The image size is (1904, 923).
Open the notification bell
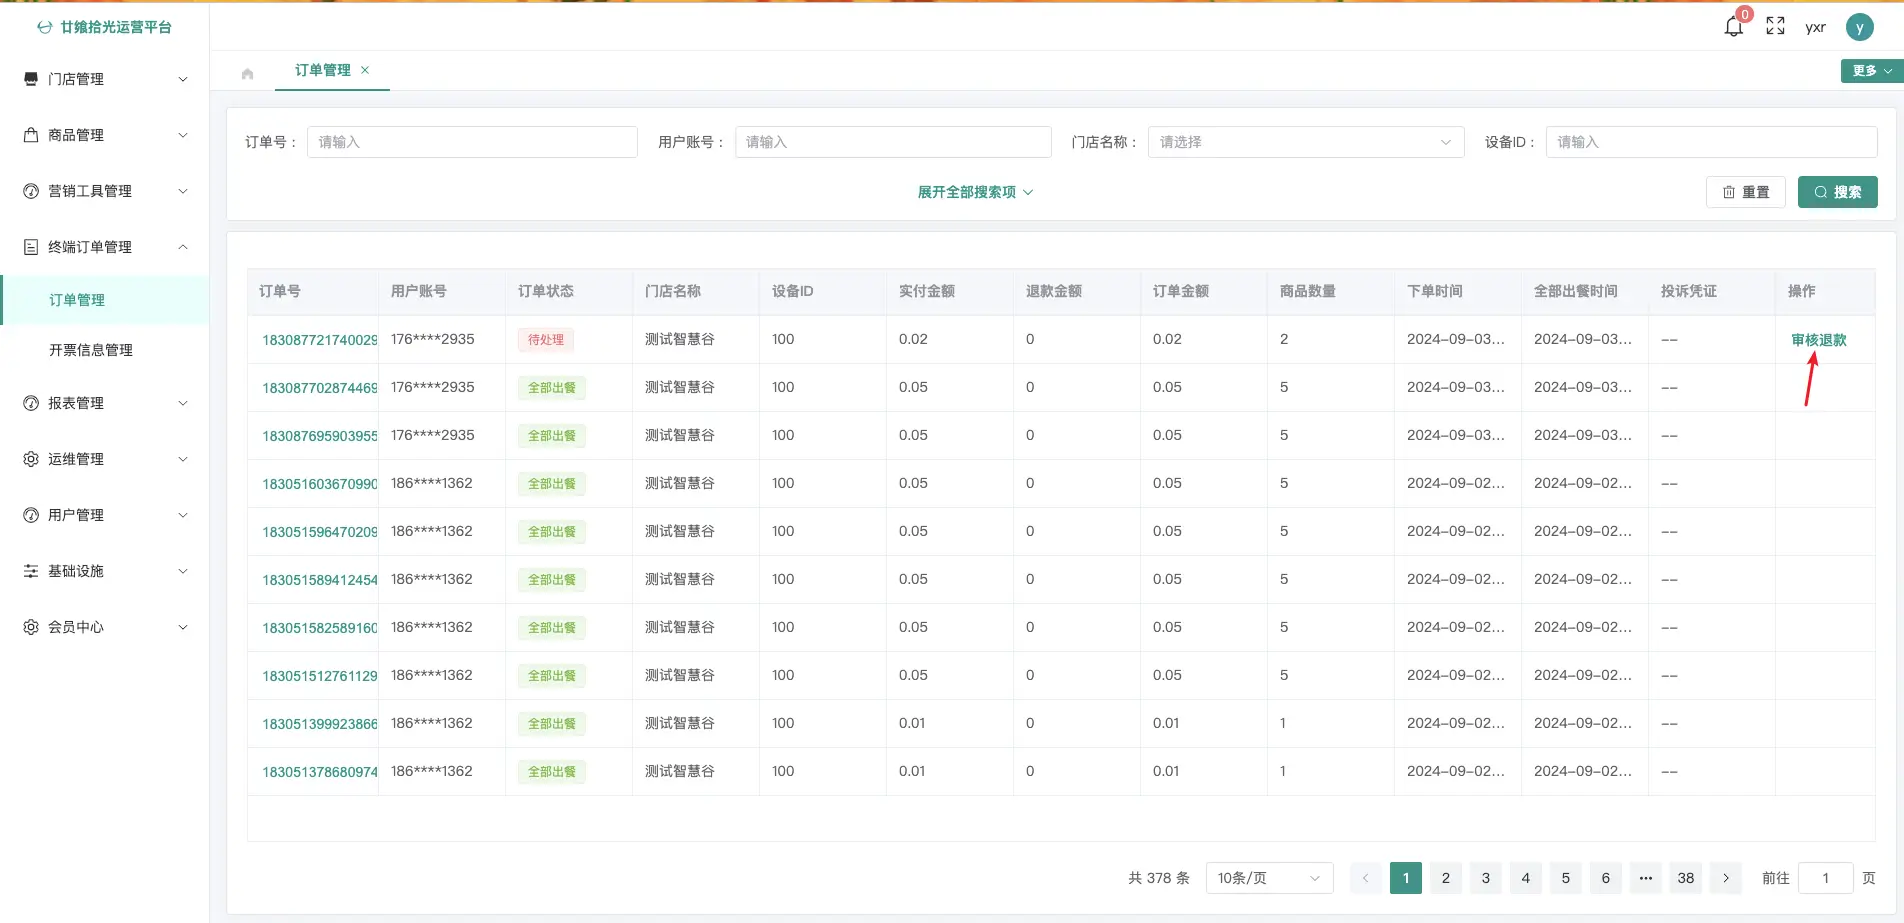click(x=1734, y=27)
